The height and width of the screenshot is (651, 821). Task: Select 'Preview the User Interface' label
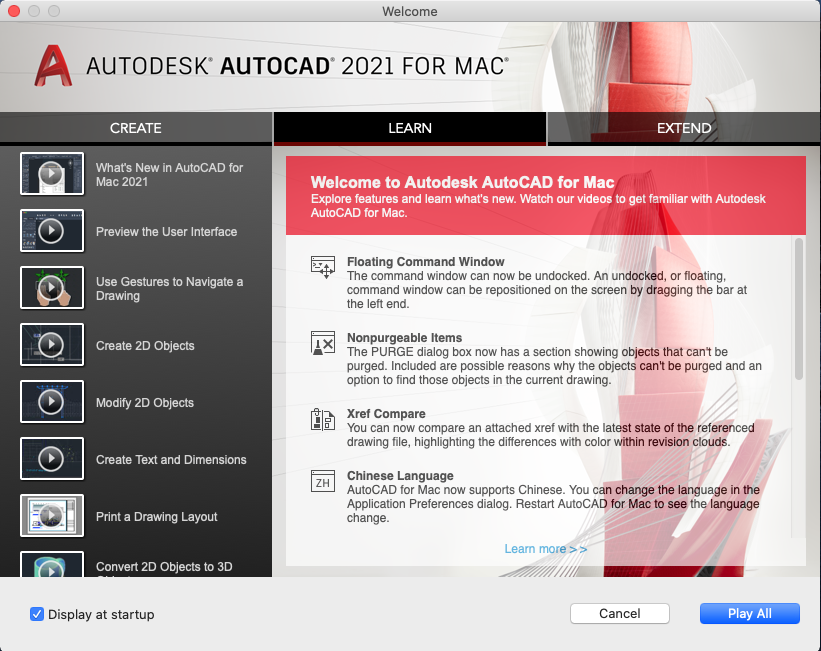point(167,231)
